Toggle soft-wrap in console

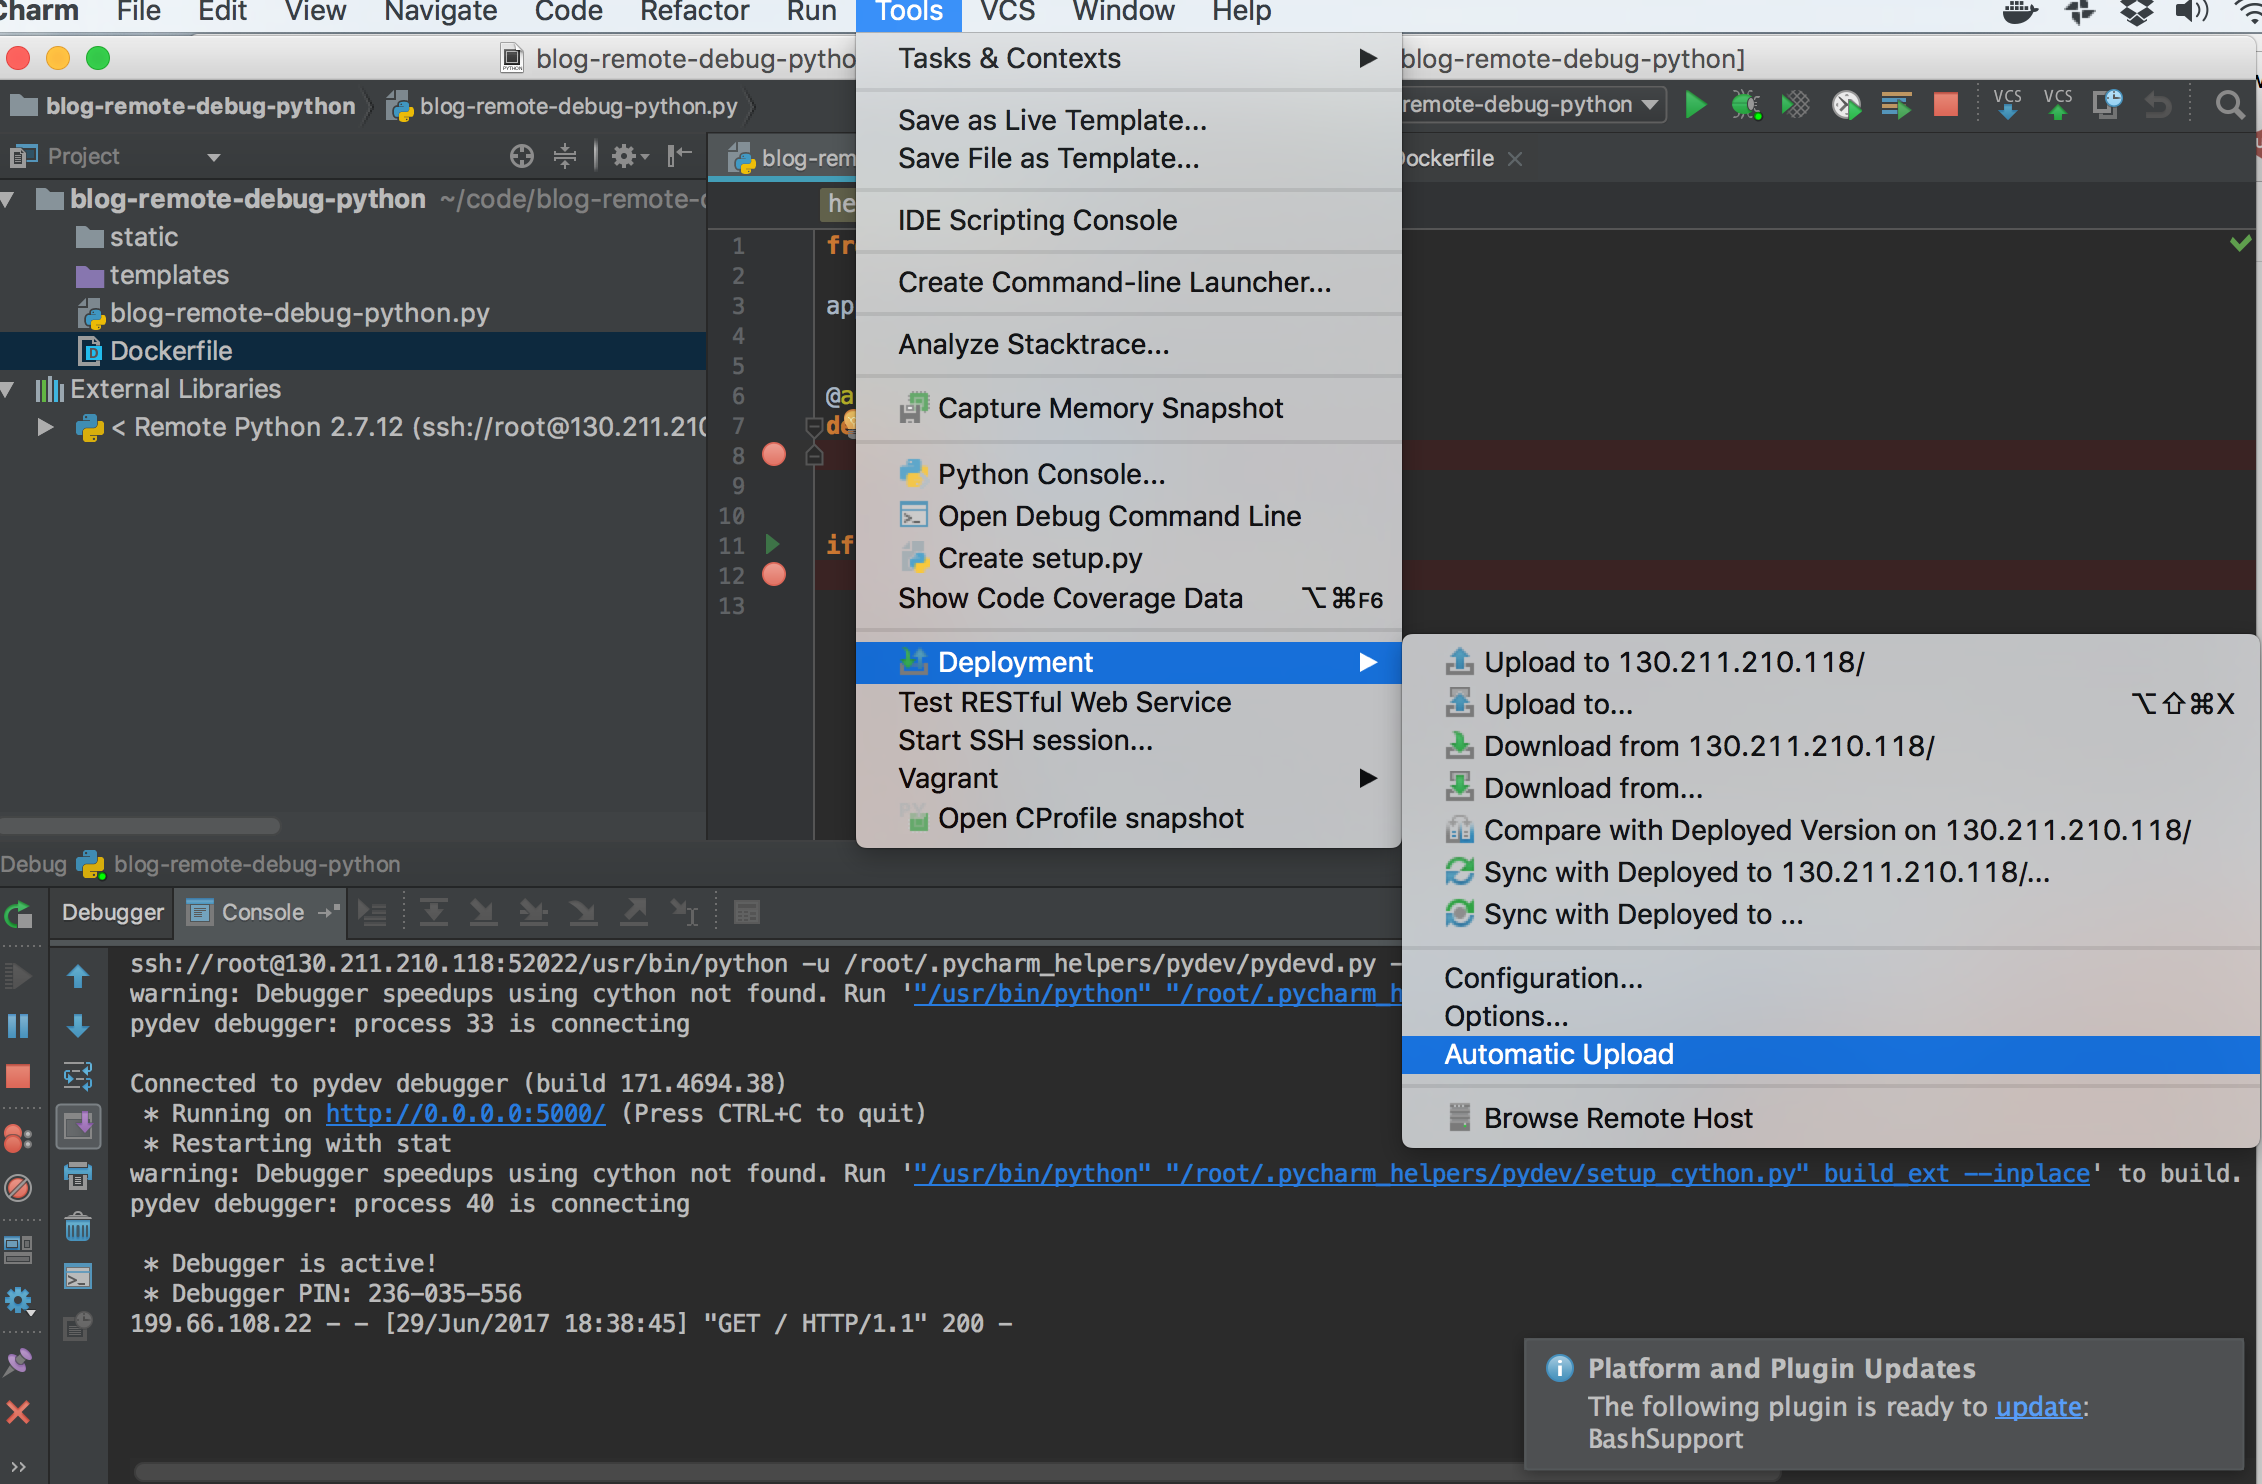click(78, 1076)
